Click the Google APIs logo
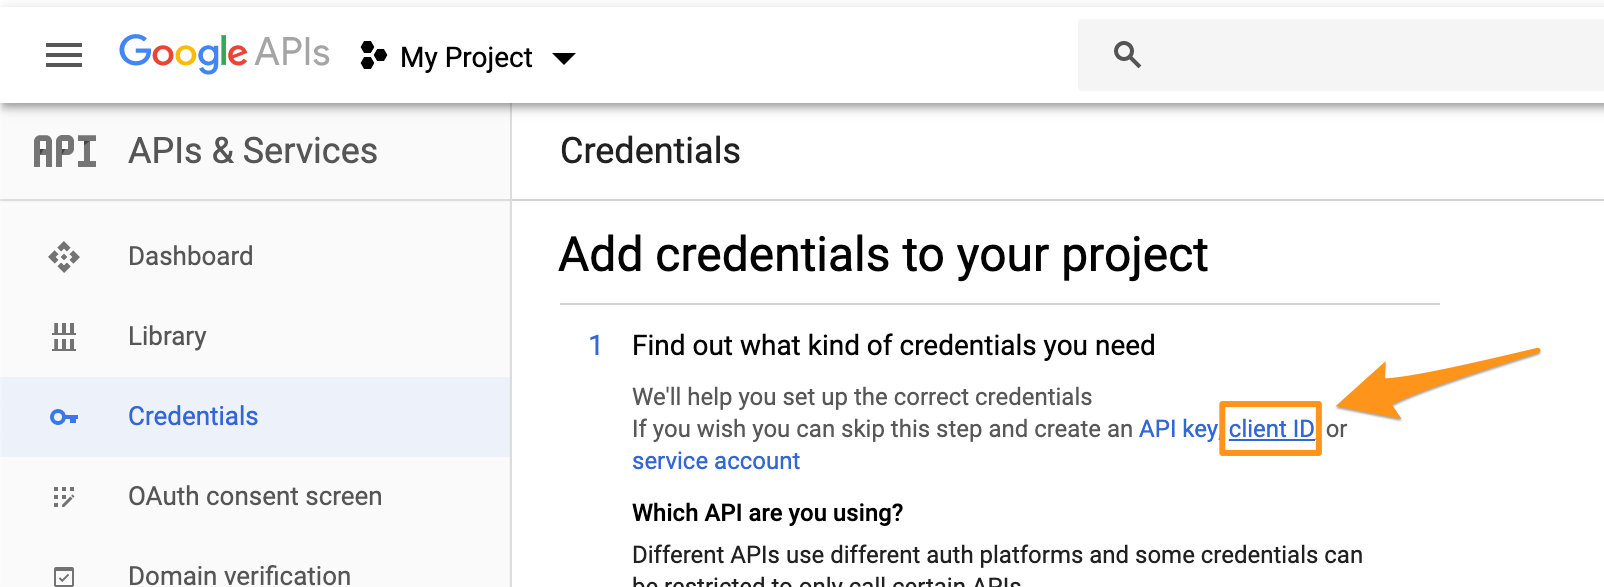Screen dimensions: 1604x587 click(224, 53)
